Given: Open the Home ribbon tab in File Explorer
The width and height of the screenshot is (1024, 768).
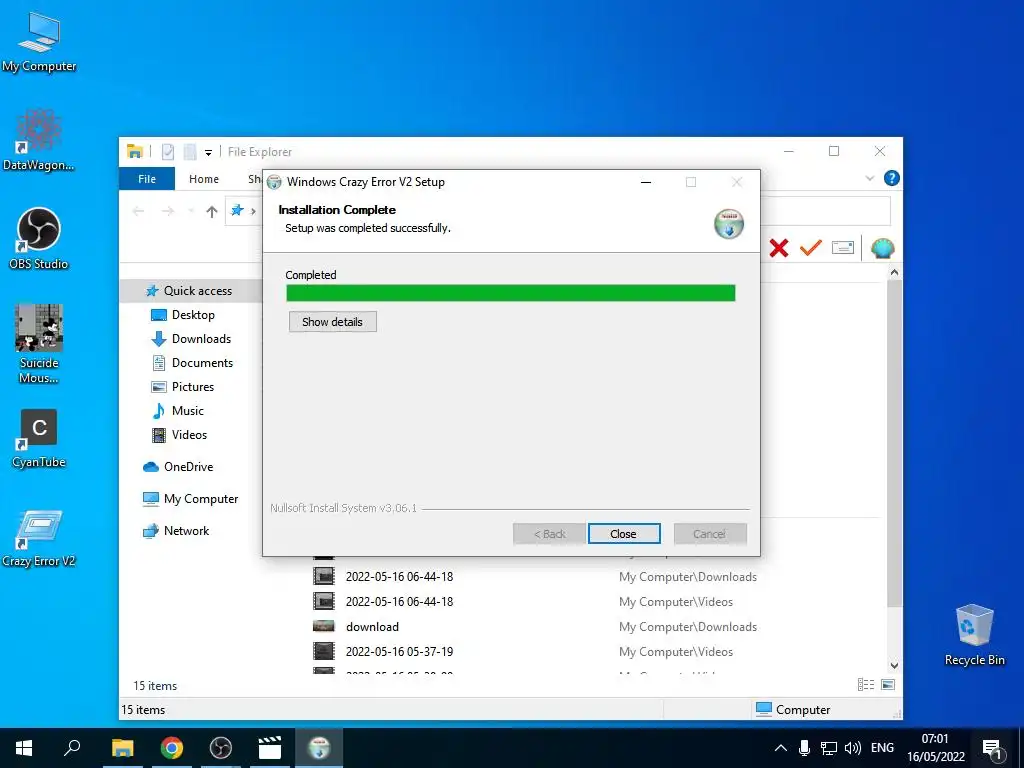Looking at the screenshot, I should 204,179.
